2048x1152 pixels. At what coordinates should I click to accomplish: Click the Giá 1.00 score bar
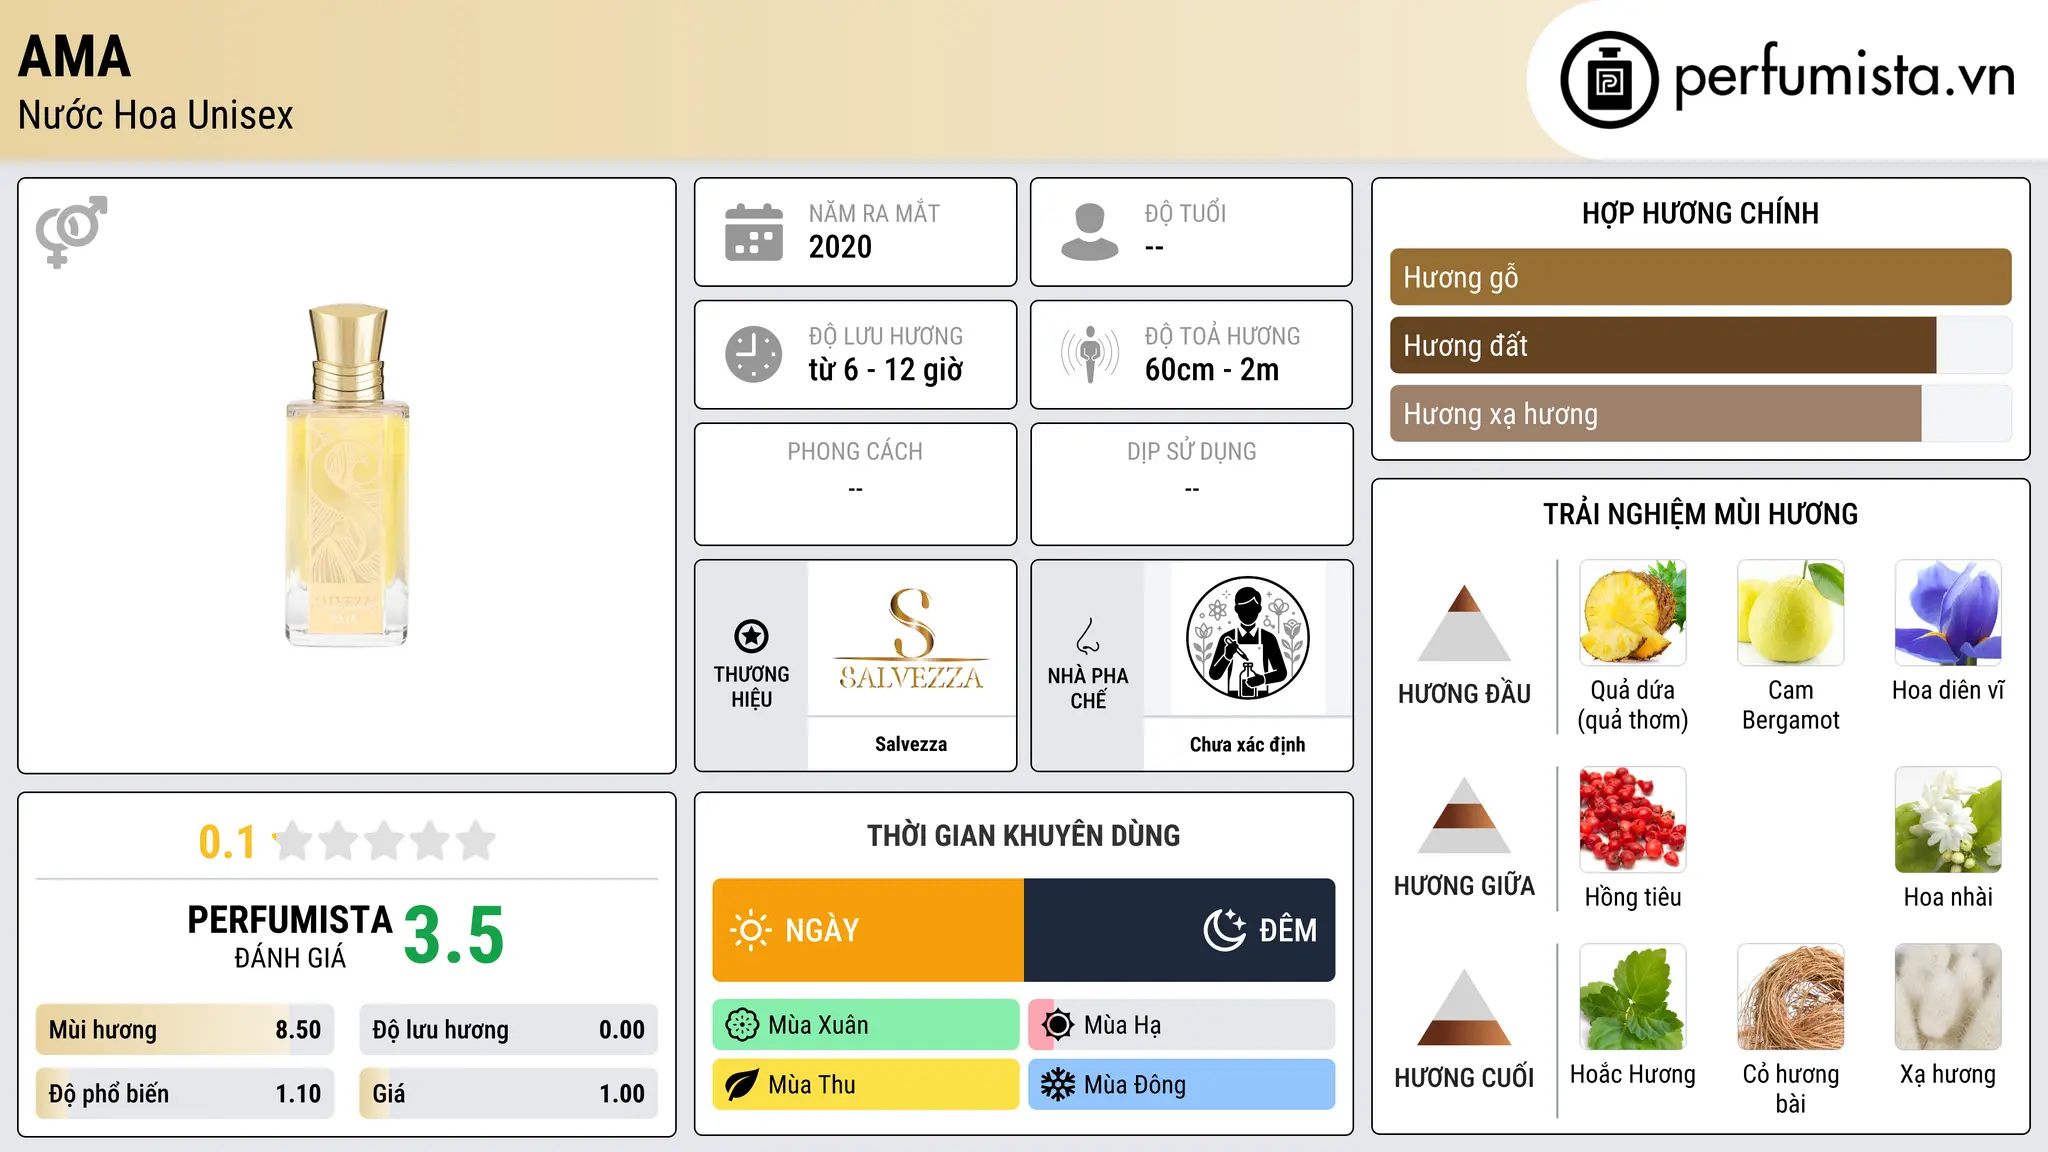click(x=509, y=1094)
